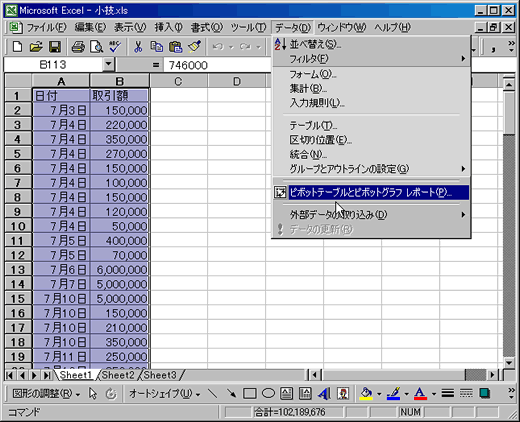Image resolution: width=520 pixels, height=422 pixels.
Task: Run the spelling check icon
Action: click(x=115, y=47)
